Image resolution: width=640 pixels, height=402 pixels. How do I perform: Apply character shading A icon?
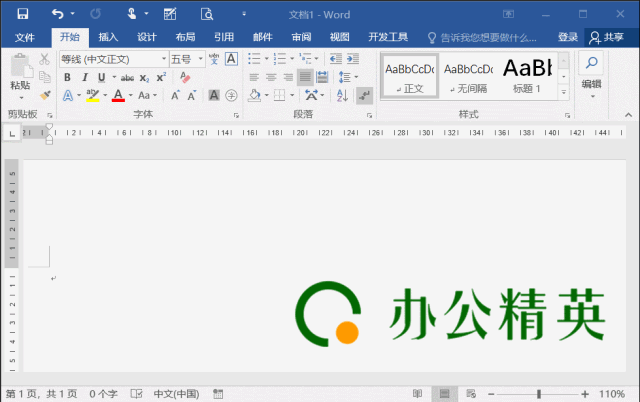214,96
